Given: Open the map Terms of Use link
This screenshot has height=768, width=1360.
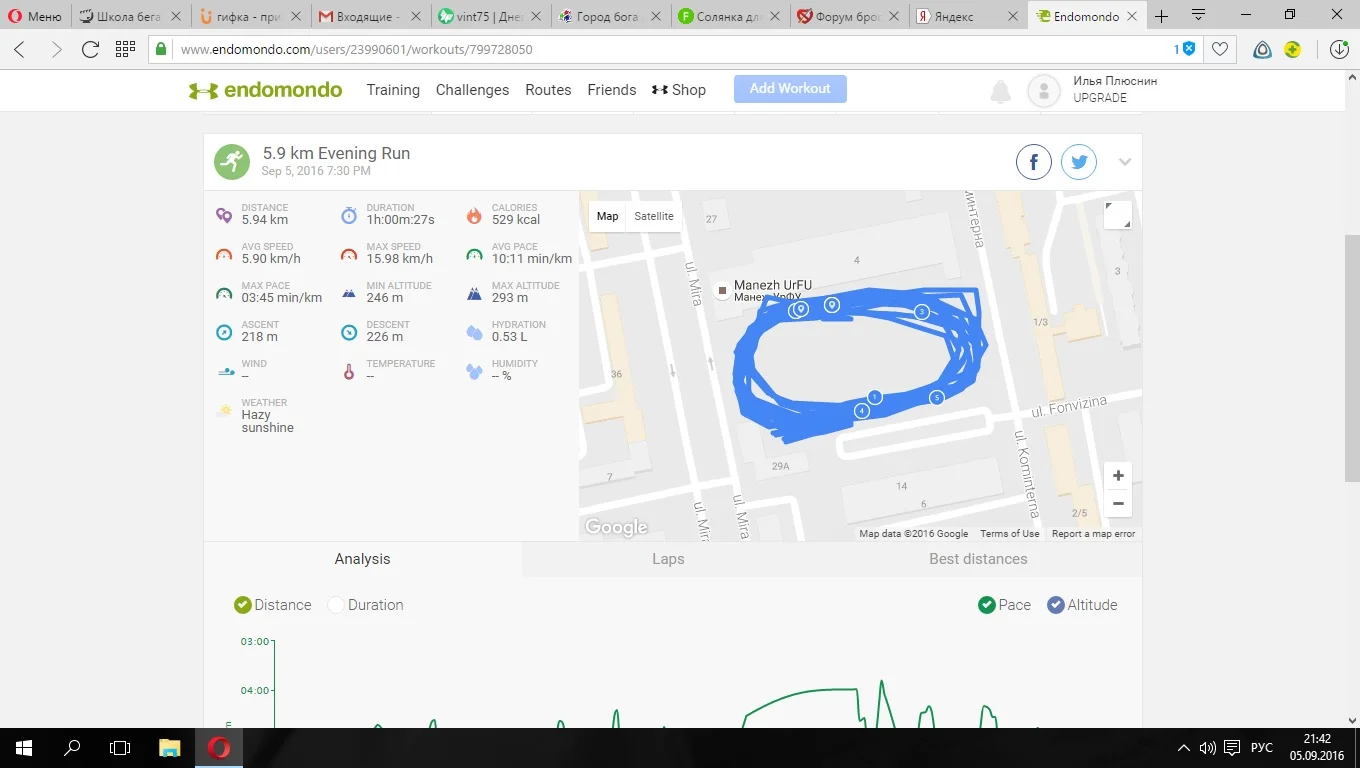Looking at the screenshot, I should [x=1010, y=534].
